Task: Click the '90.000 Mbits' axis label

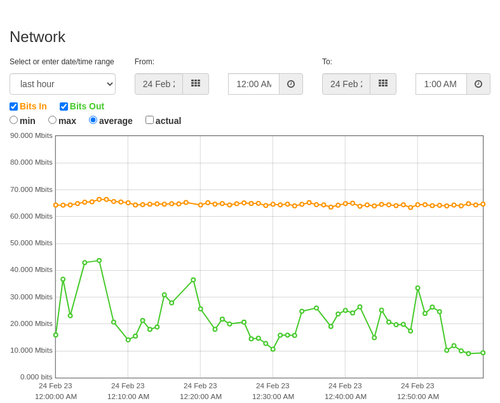Action: click(31, 135)
